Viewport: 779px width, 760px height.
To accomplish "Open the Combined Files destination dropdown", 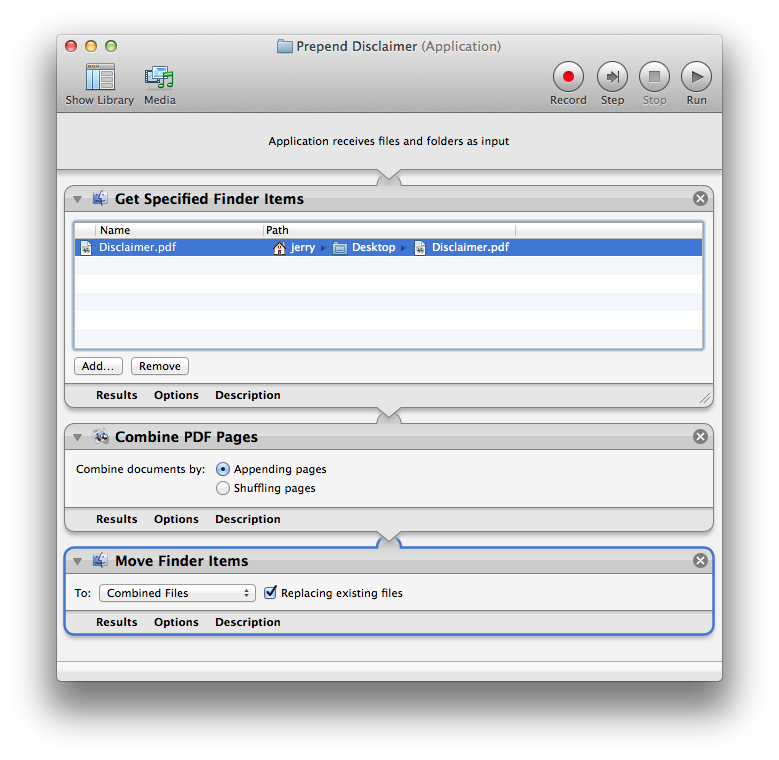I will click(177, 593).
